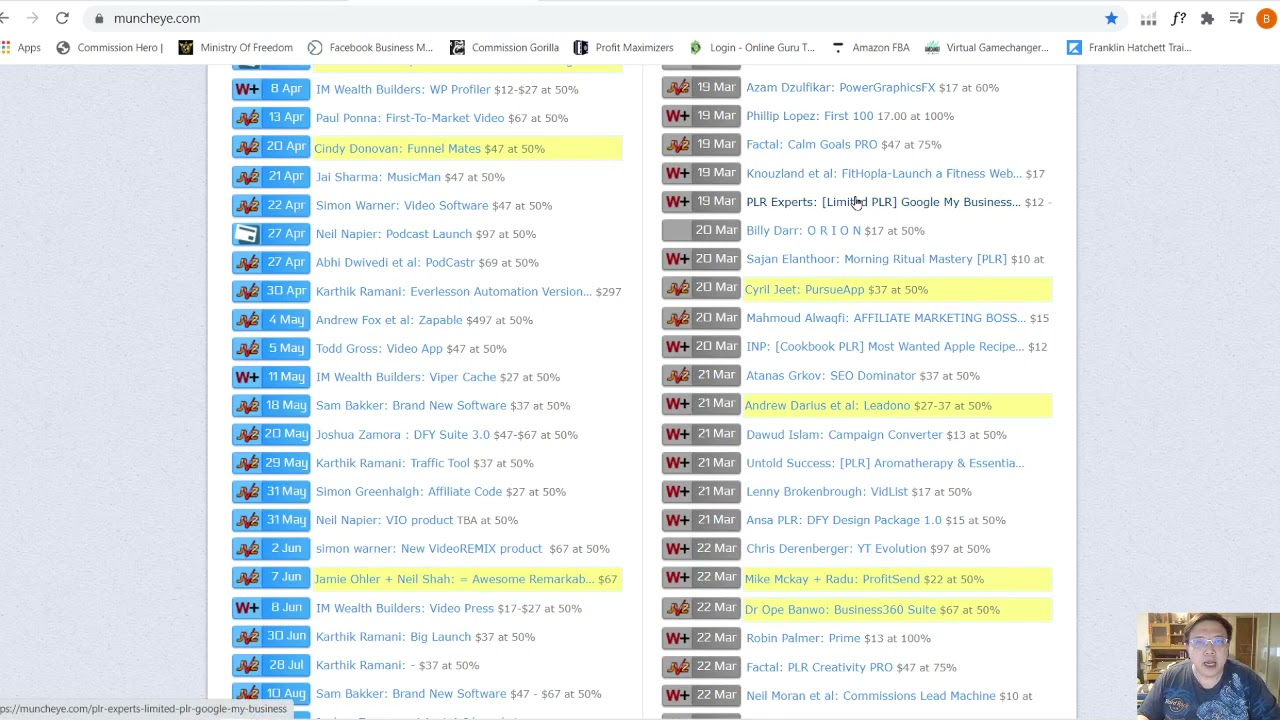
Task: Click the Commission Hero globe favicon
Action: tap(63, 47)
